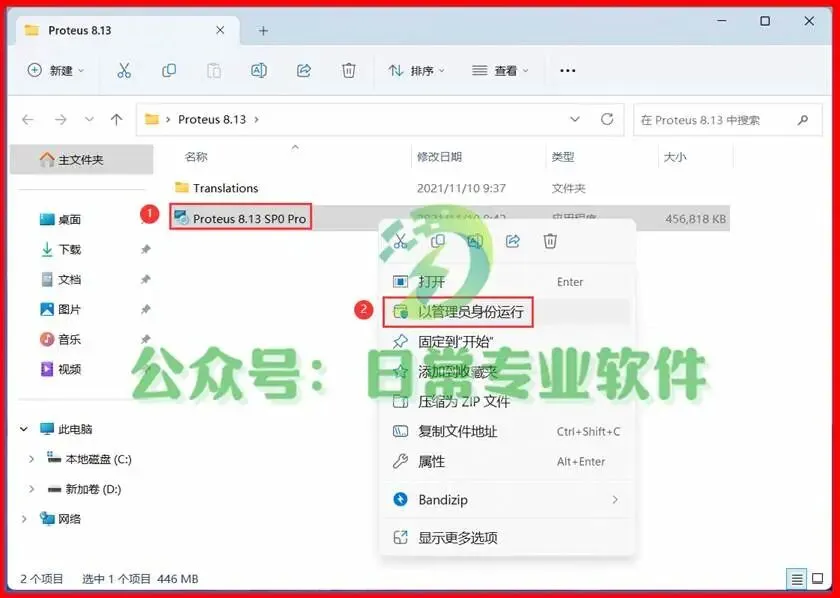Open the 新建 (New) dropdown
Screen dimensions: 840x598
56,70
